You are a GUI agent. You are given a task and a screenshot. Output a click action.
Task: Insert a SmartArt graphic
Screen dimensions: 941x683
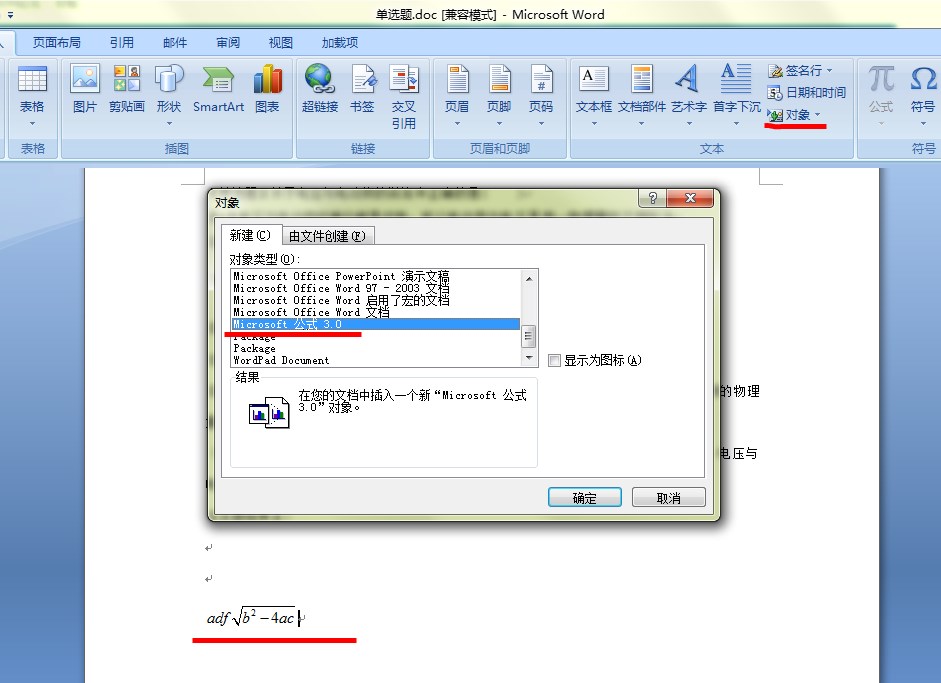coord(218,79)
